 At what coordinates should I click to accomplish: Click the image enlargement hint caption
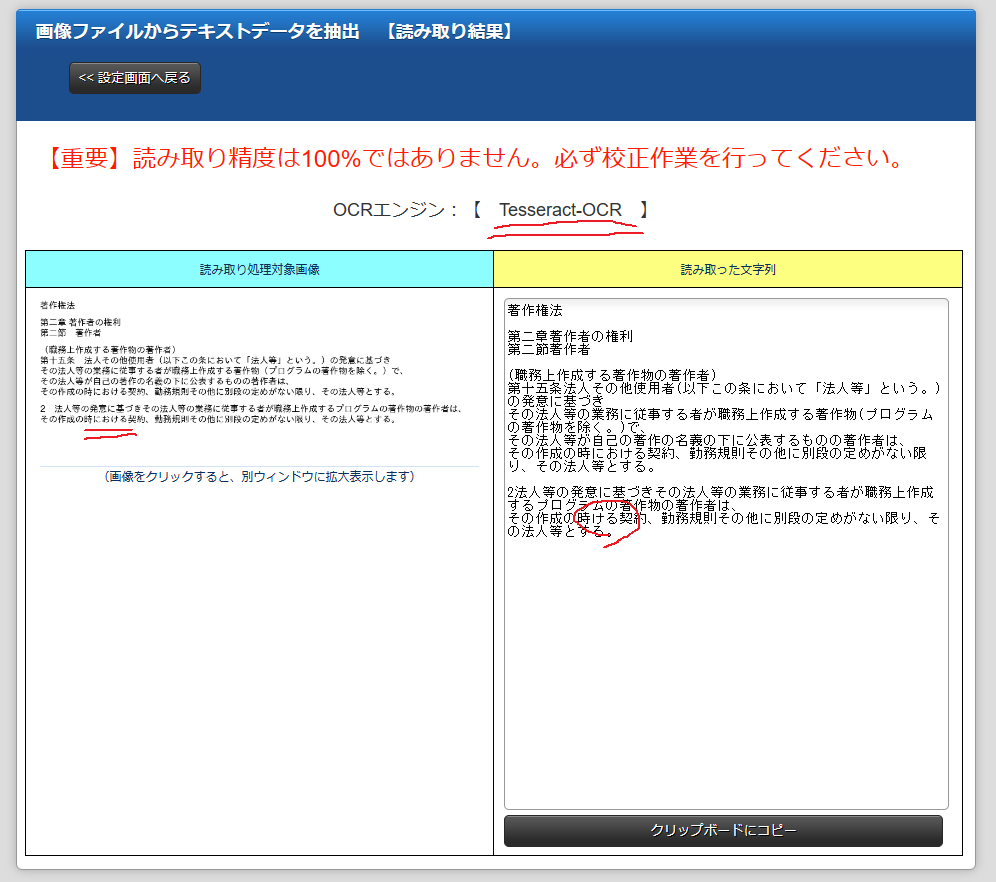(259, 477)
